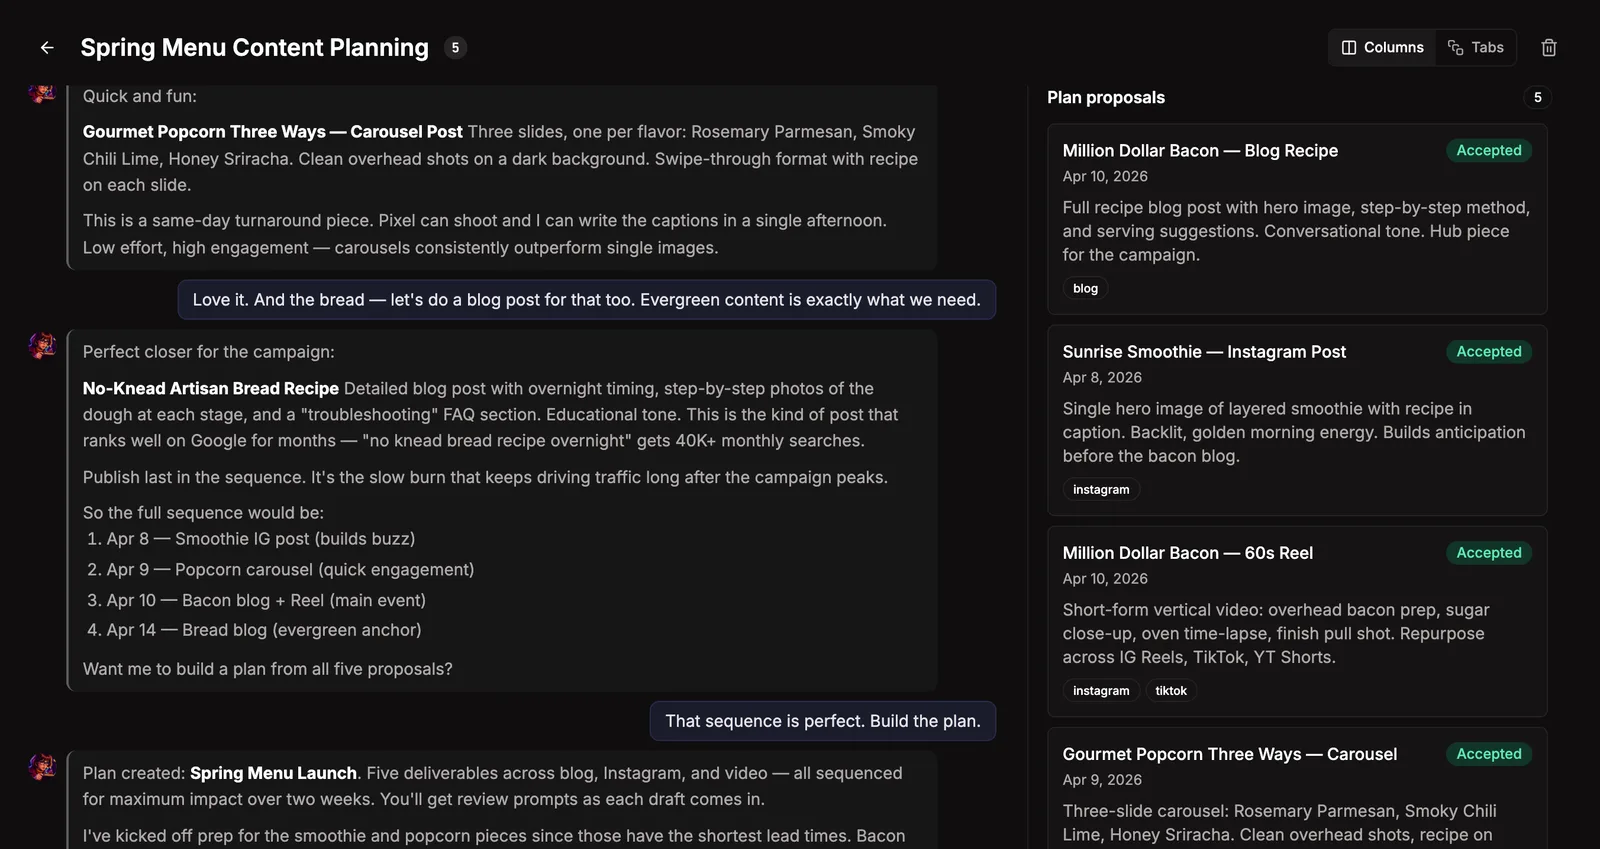Viewport: 1600px width, 849px height.
Task: Select the blog tag on Bacon Blog Recipe
Action: point(1085,288)
